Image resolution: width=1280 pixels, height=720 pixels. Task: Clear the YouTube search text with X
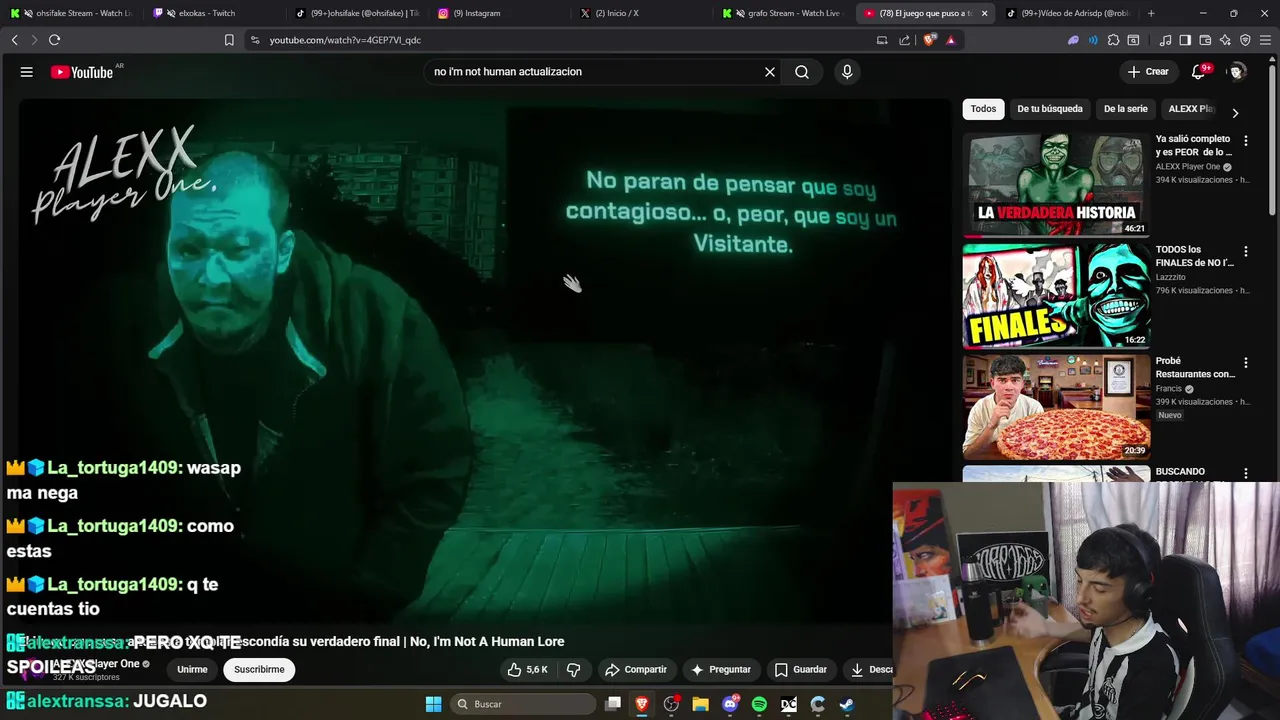(770, 72)
